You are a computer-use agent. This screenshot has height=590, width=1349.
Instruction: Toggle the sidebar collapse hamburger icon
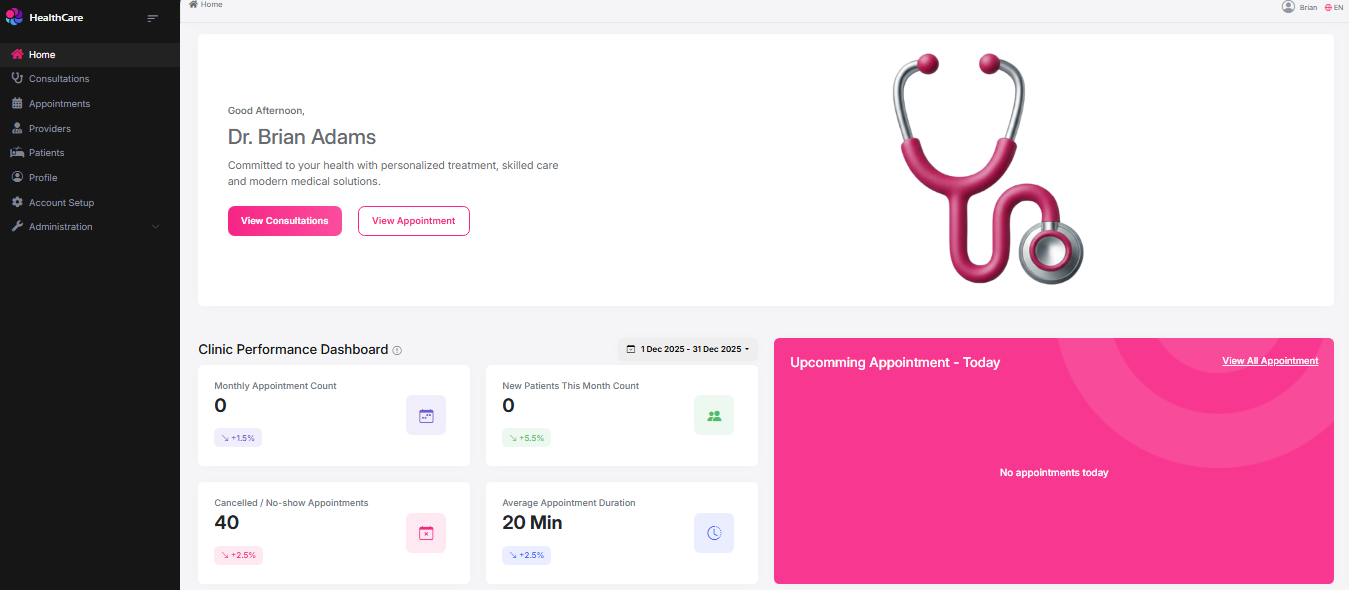tap(153, 18)
